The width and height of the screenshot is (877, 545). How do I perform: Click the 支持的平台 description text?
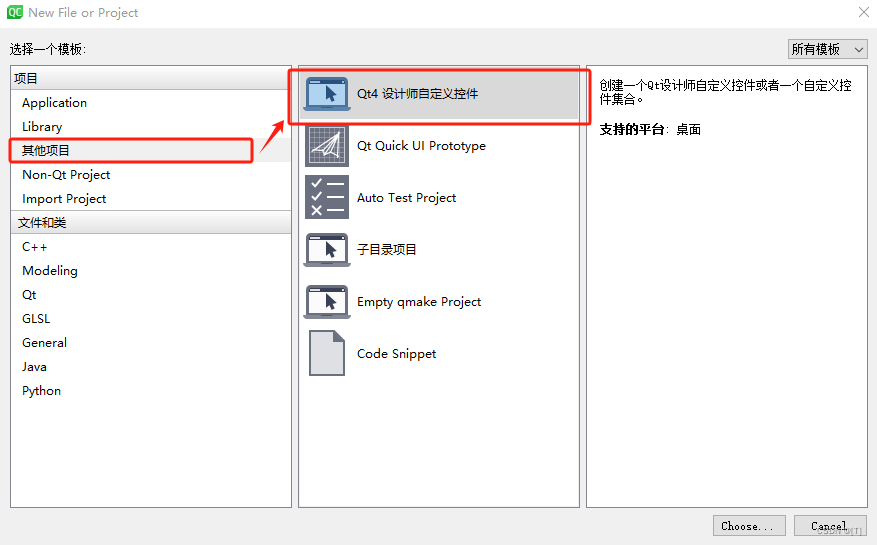(x=650, y=130)
